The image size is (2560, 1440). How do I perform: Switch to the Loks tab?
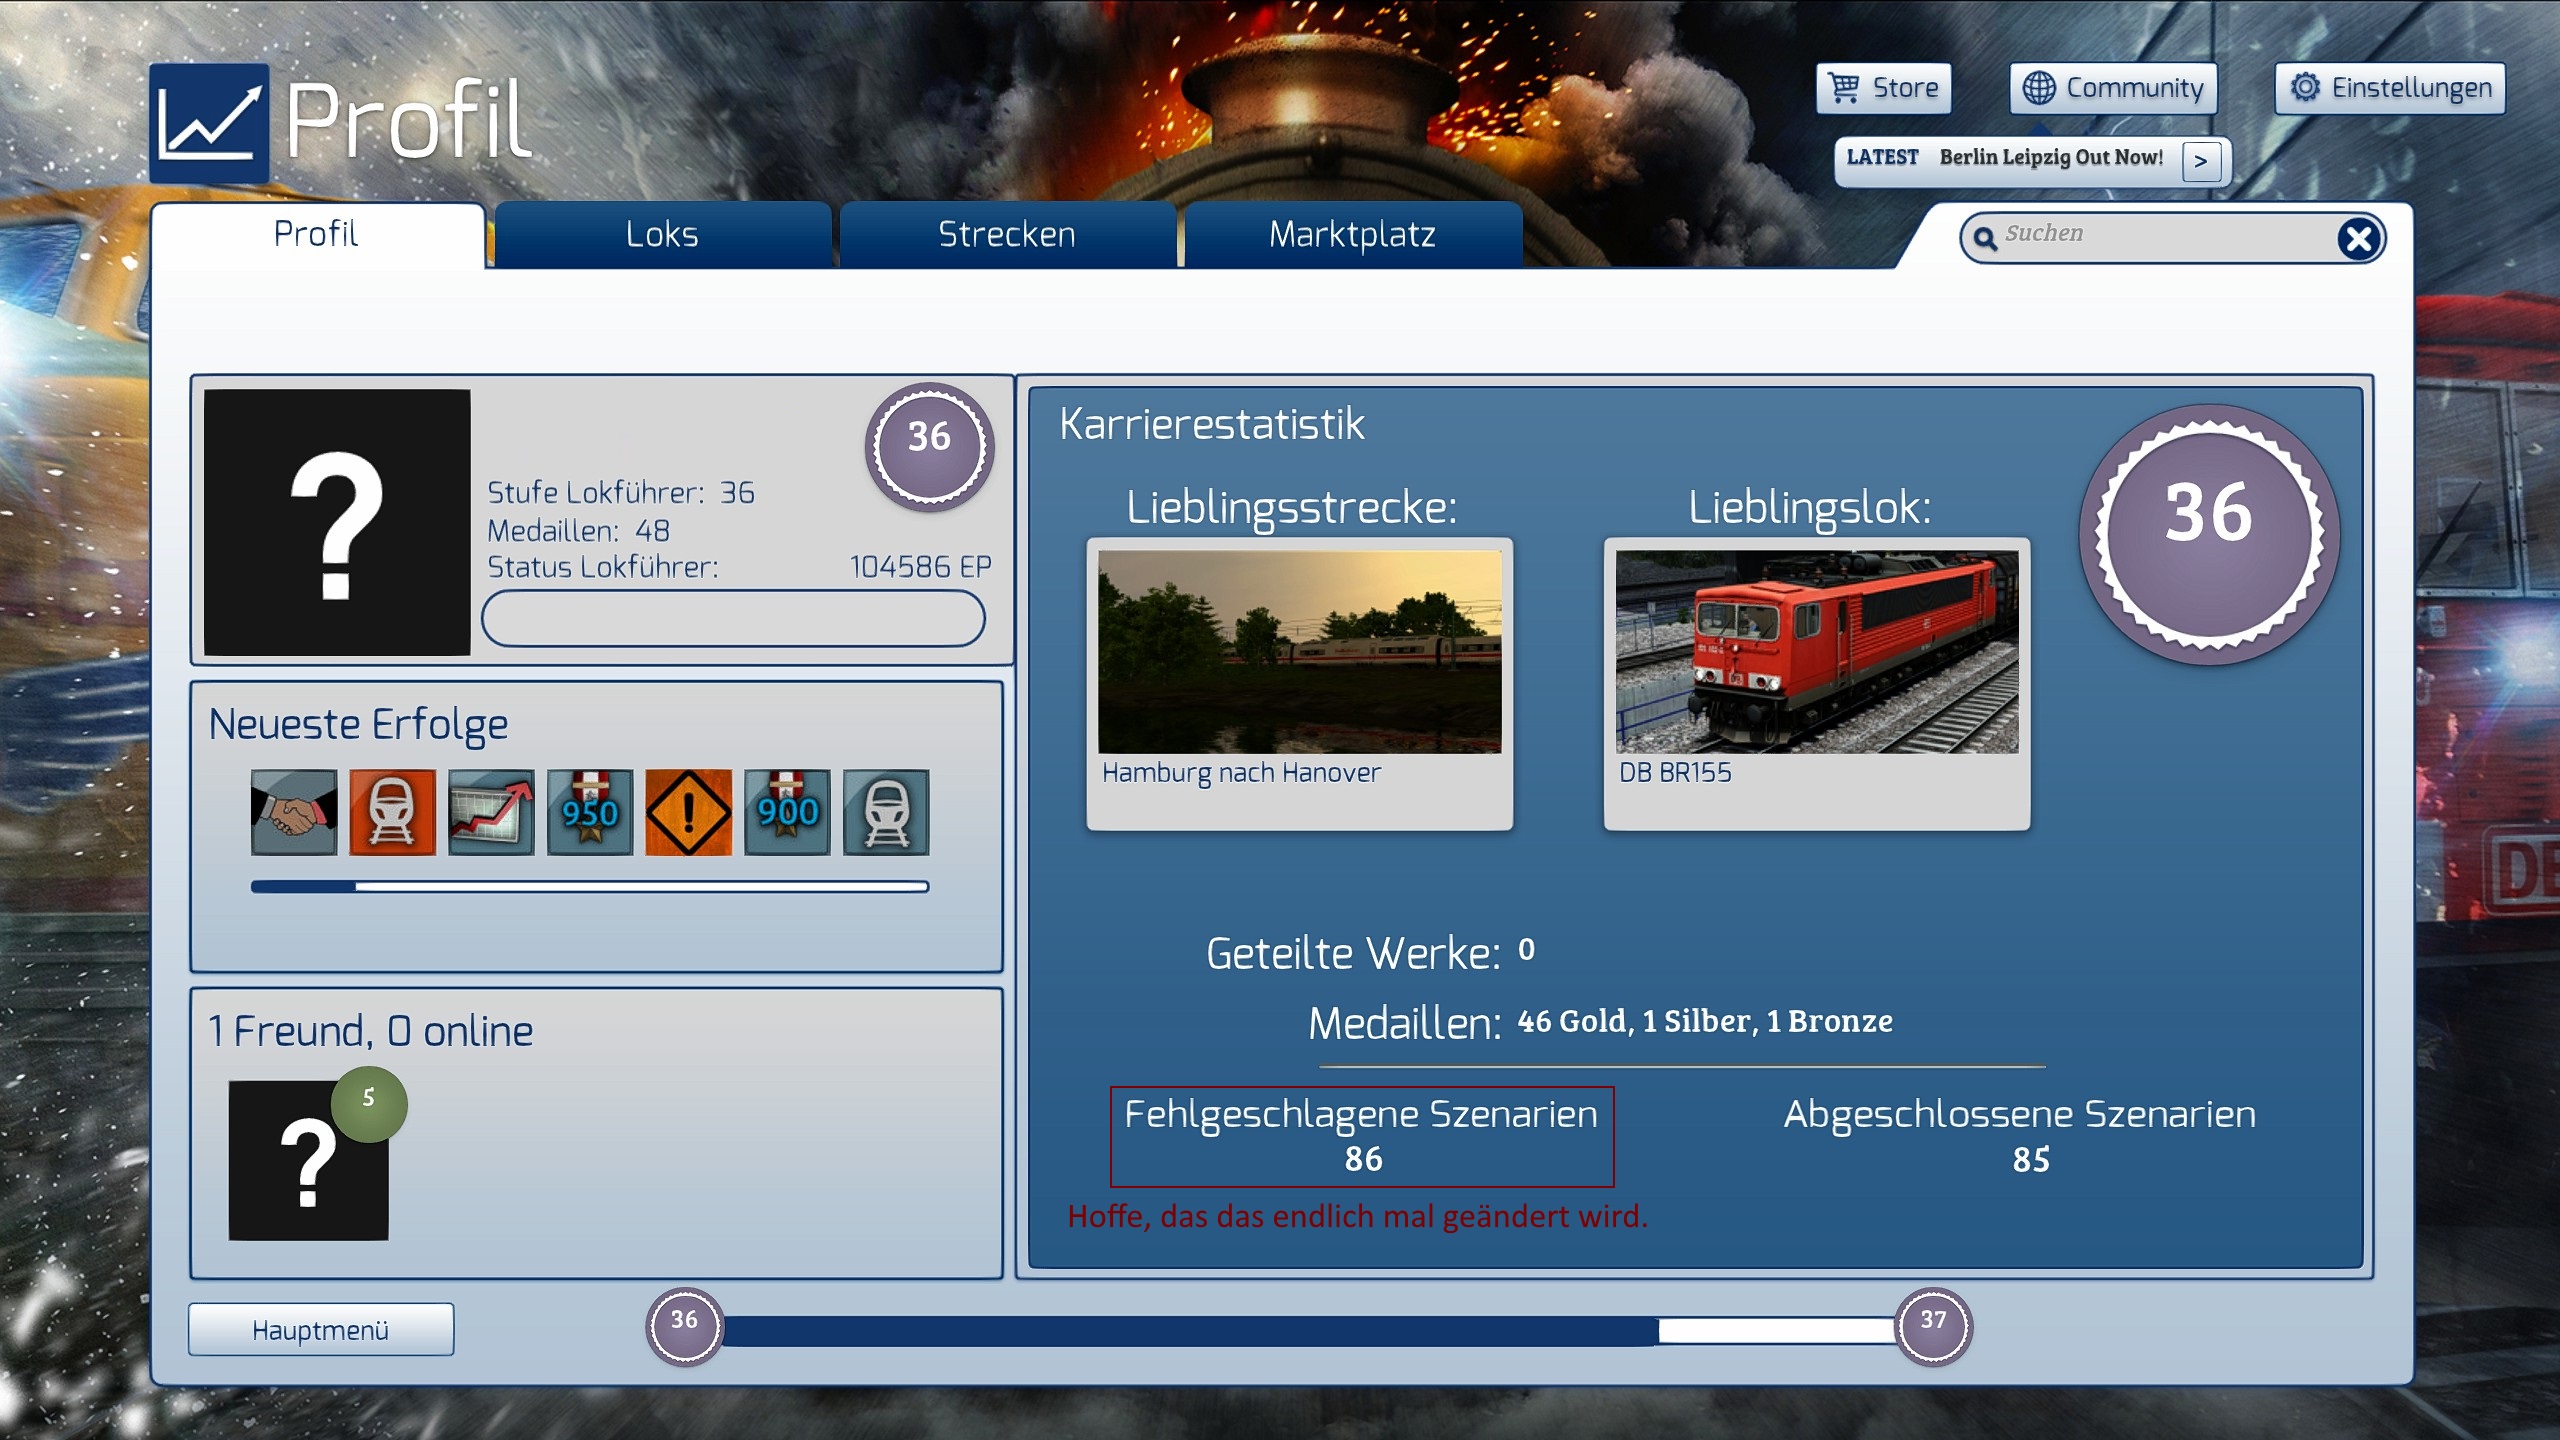coord(662,234)
